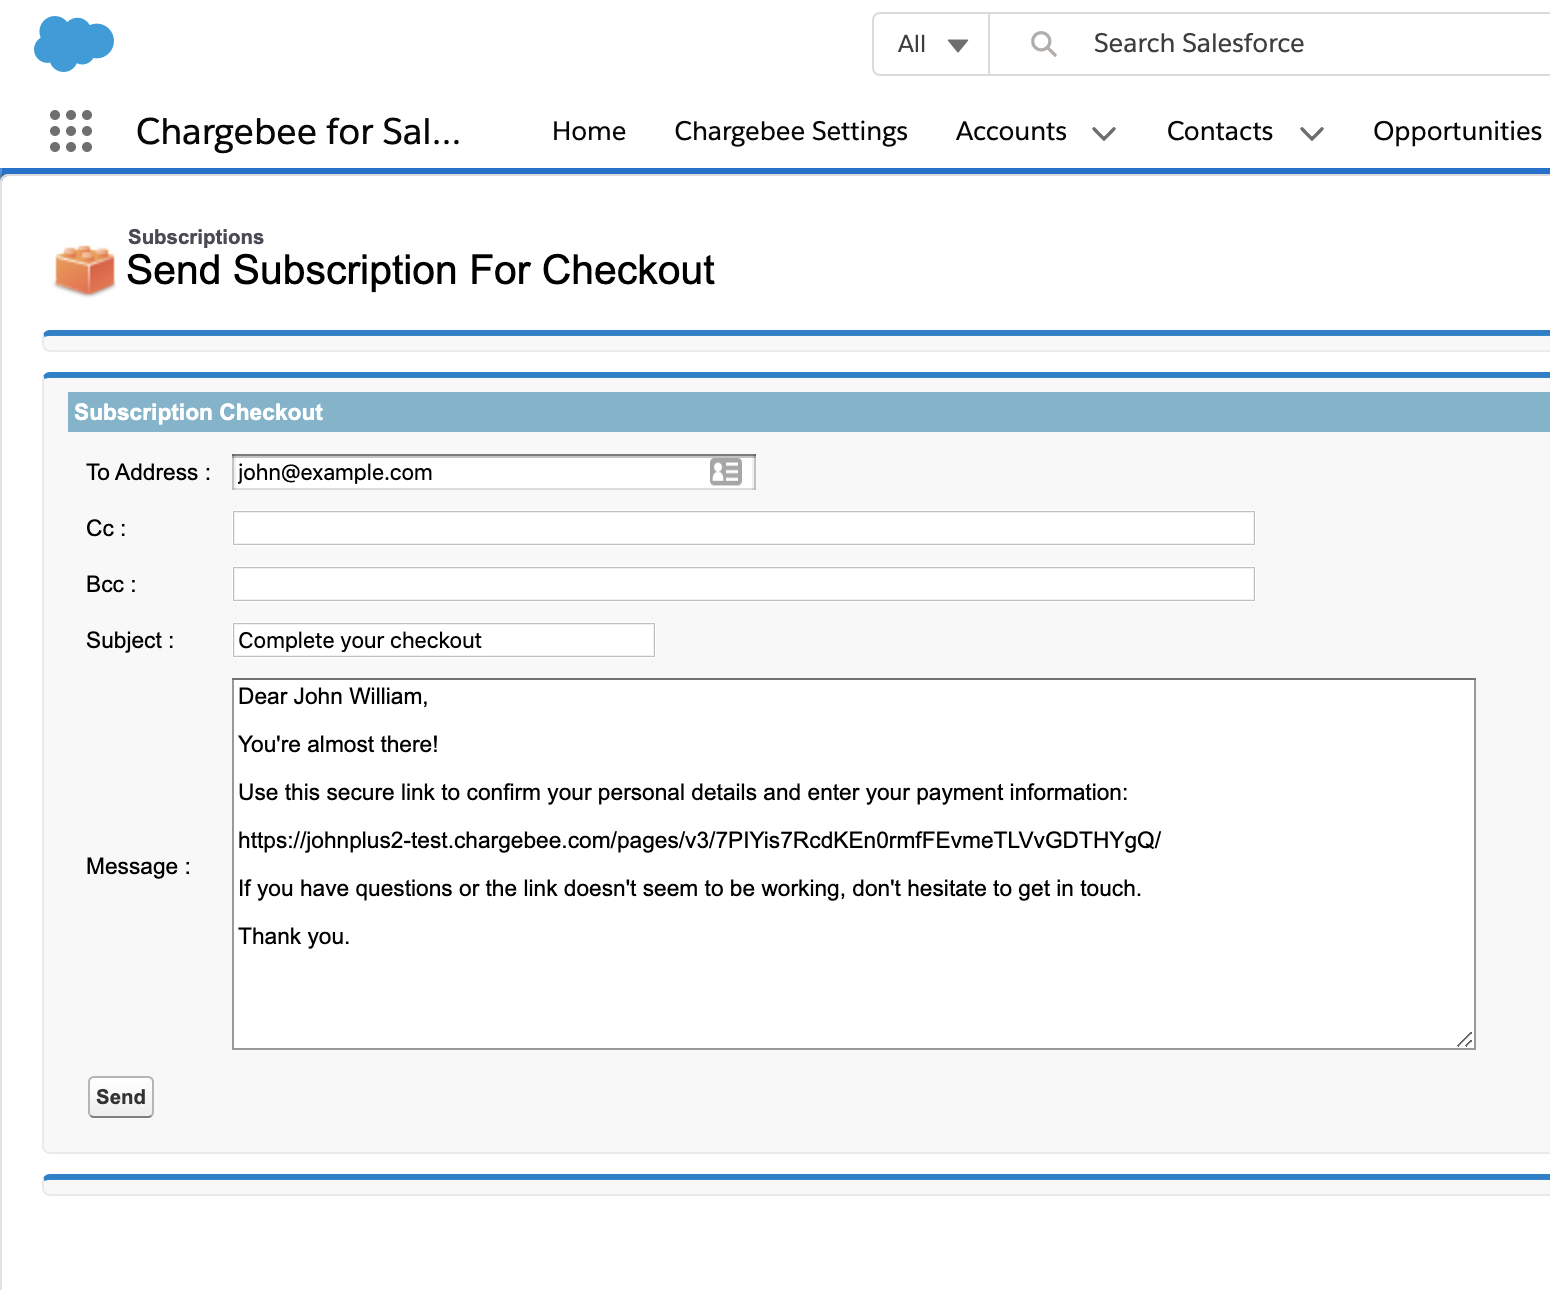Click in the Cc input field

click(x=743, y=528)
